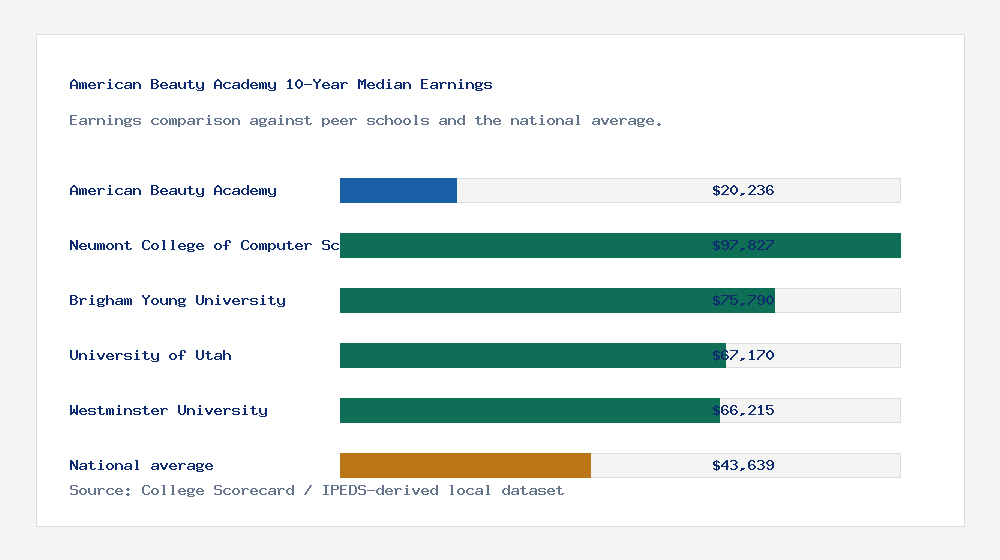Click the blue American Beauty Academy bar
Viewport: 1000px width, 560px height.
(x=398, y=191)
